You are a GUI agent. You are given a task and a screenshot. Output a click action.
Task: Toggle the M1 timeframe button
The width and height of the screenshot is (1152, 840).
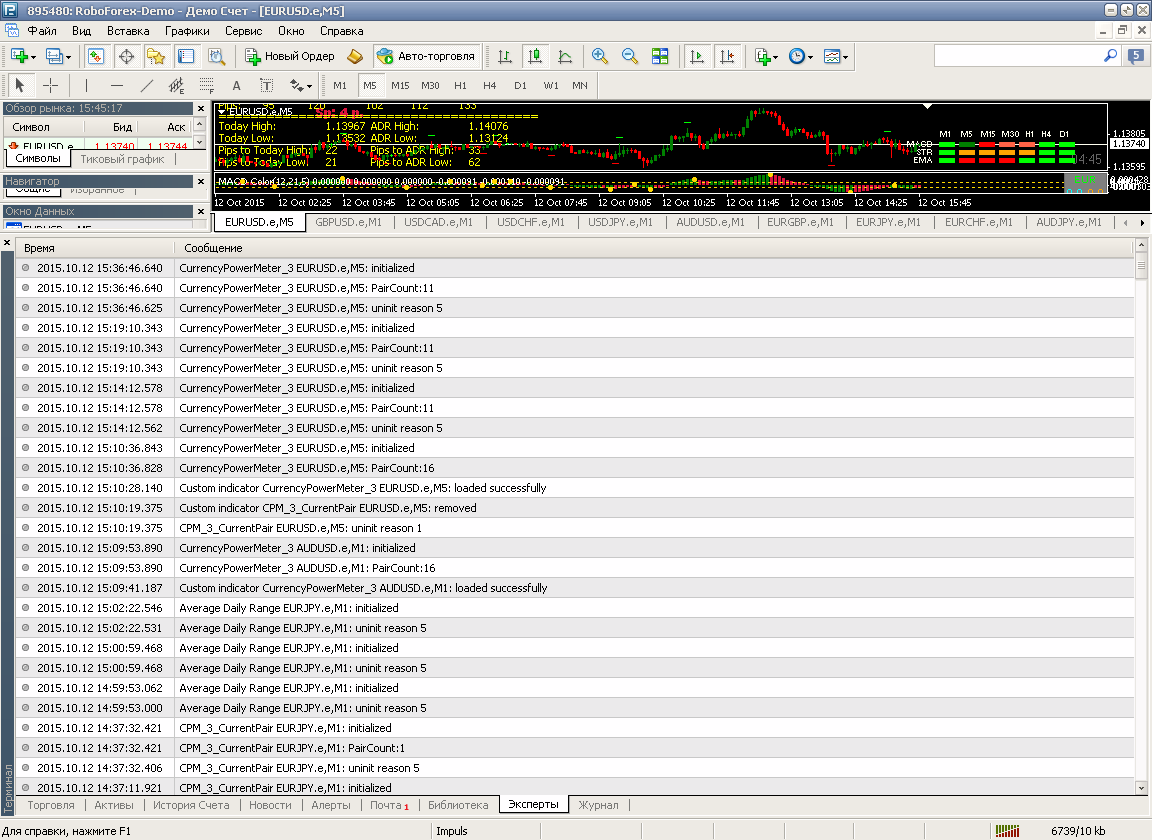(x=339, y=85)
